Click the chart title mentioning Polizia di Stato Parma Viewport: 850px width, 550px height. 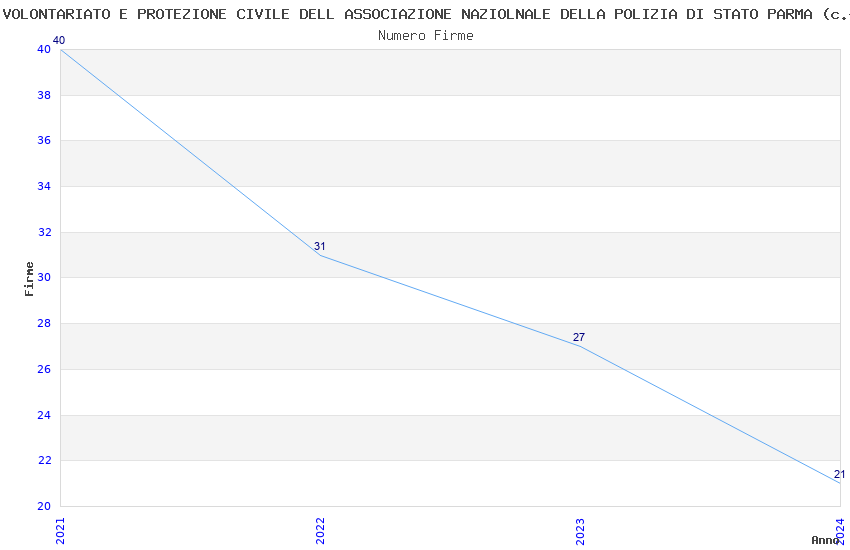tap(425, 15)
